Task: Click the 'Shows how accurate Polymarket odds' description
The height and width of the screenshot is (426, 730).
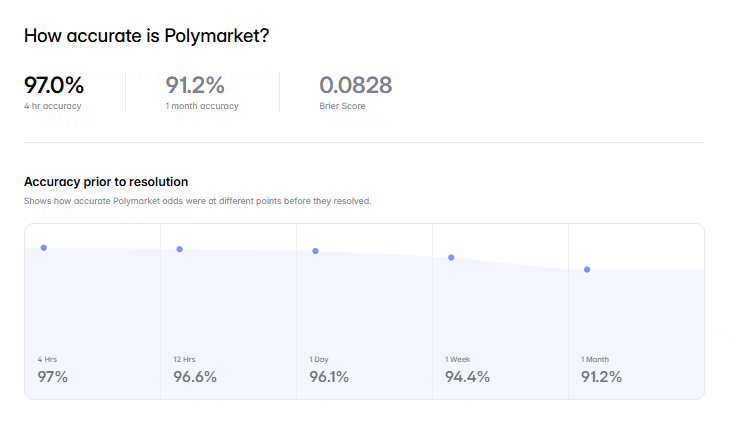Action: point(197,201)
